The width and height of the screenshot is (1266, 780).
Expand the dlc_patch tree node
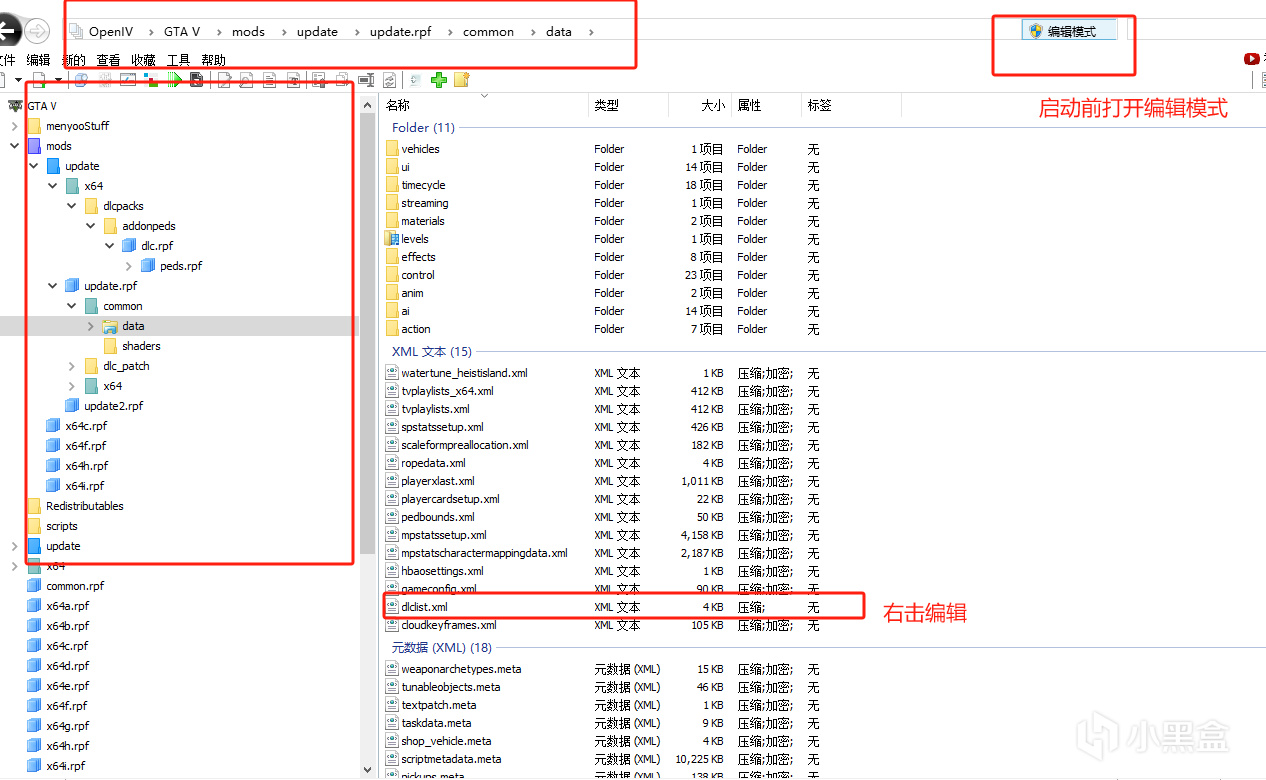tap(71, 366)
